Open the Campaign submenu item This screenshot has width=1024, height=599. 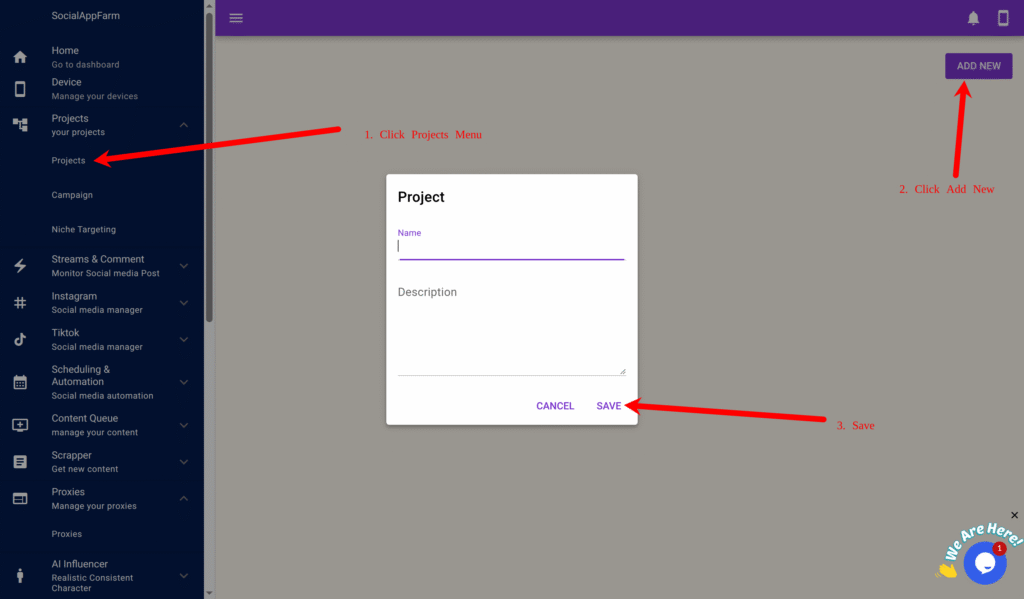point(72,195)
